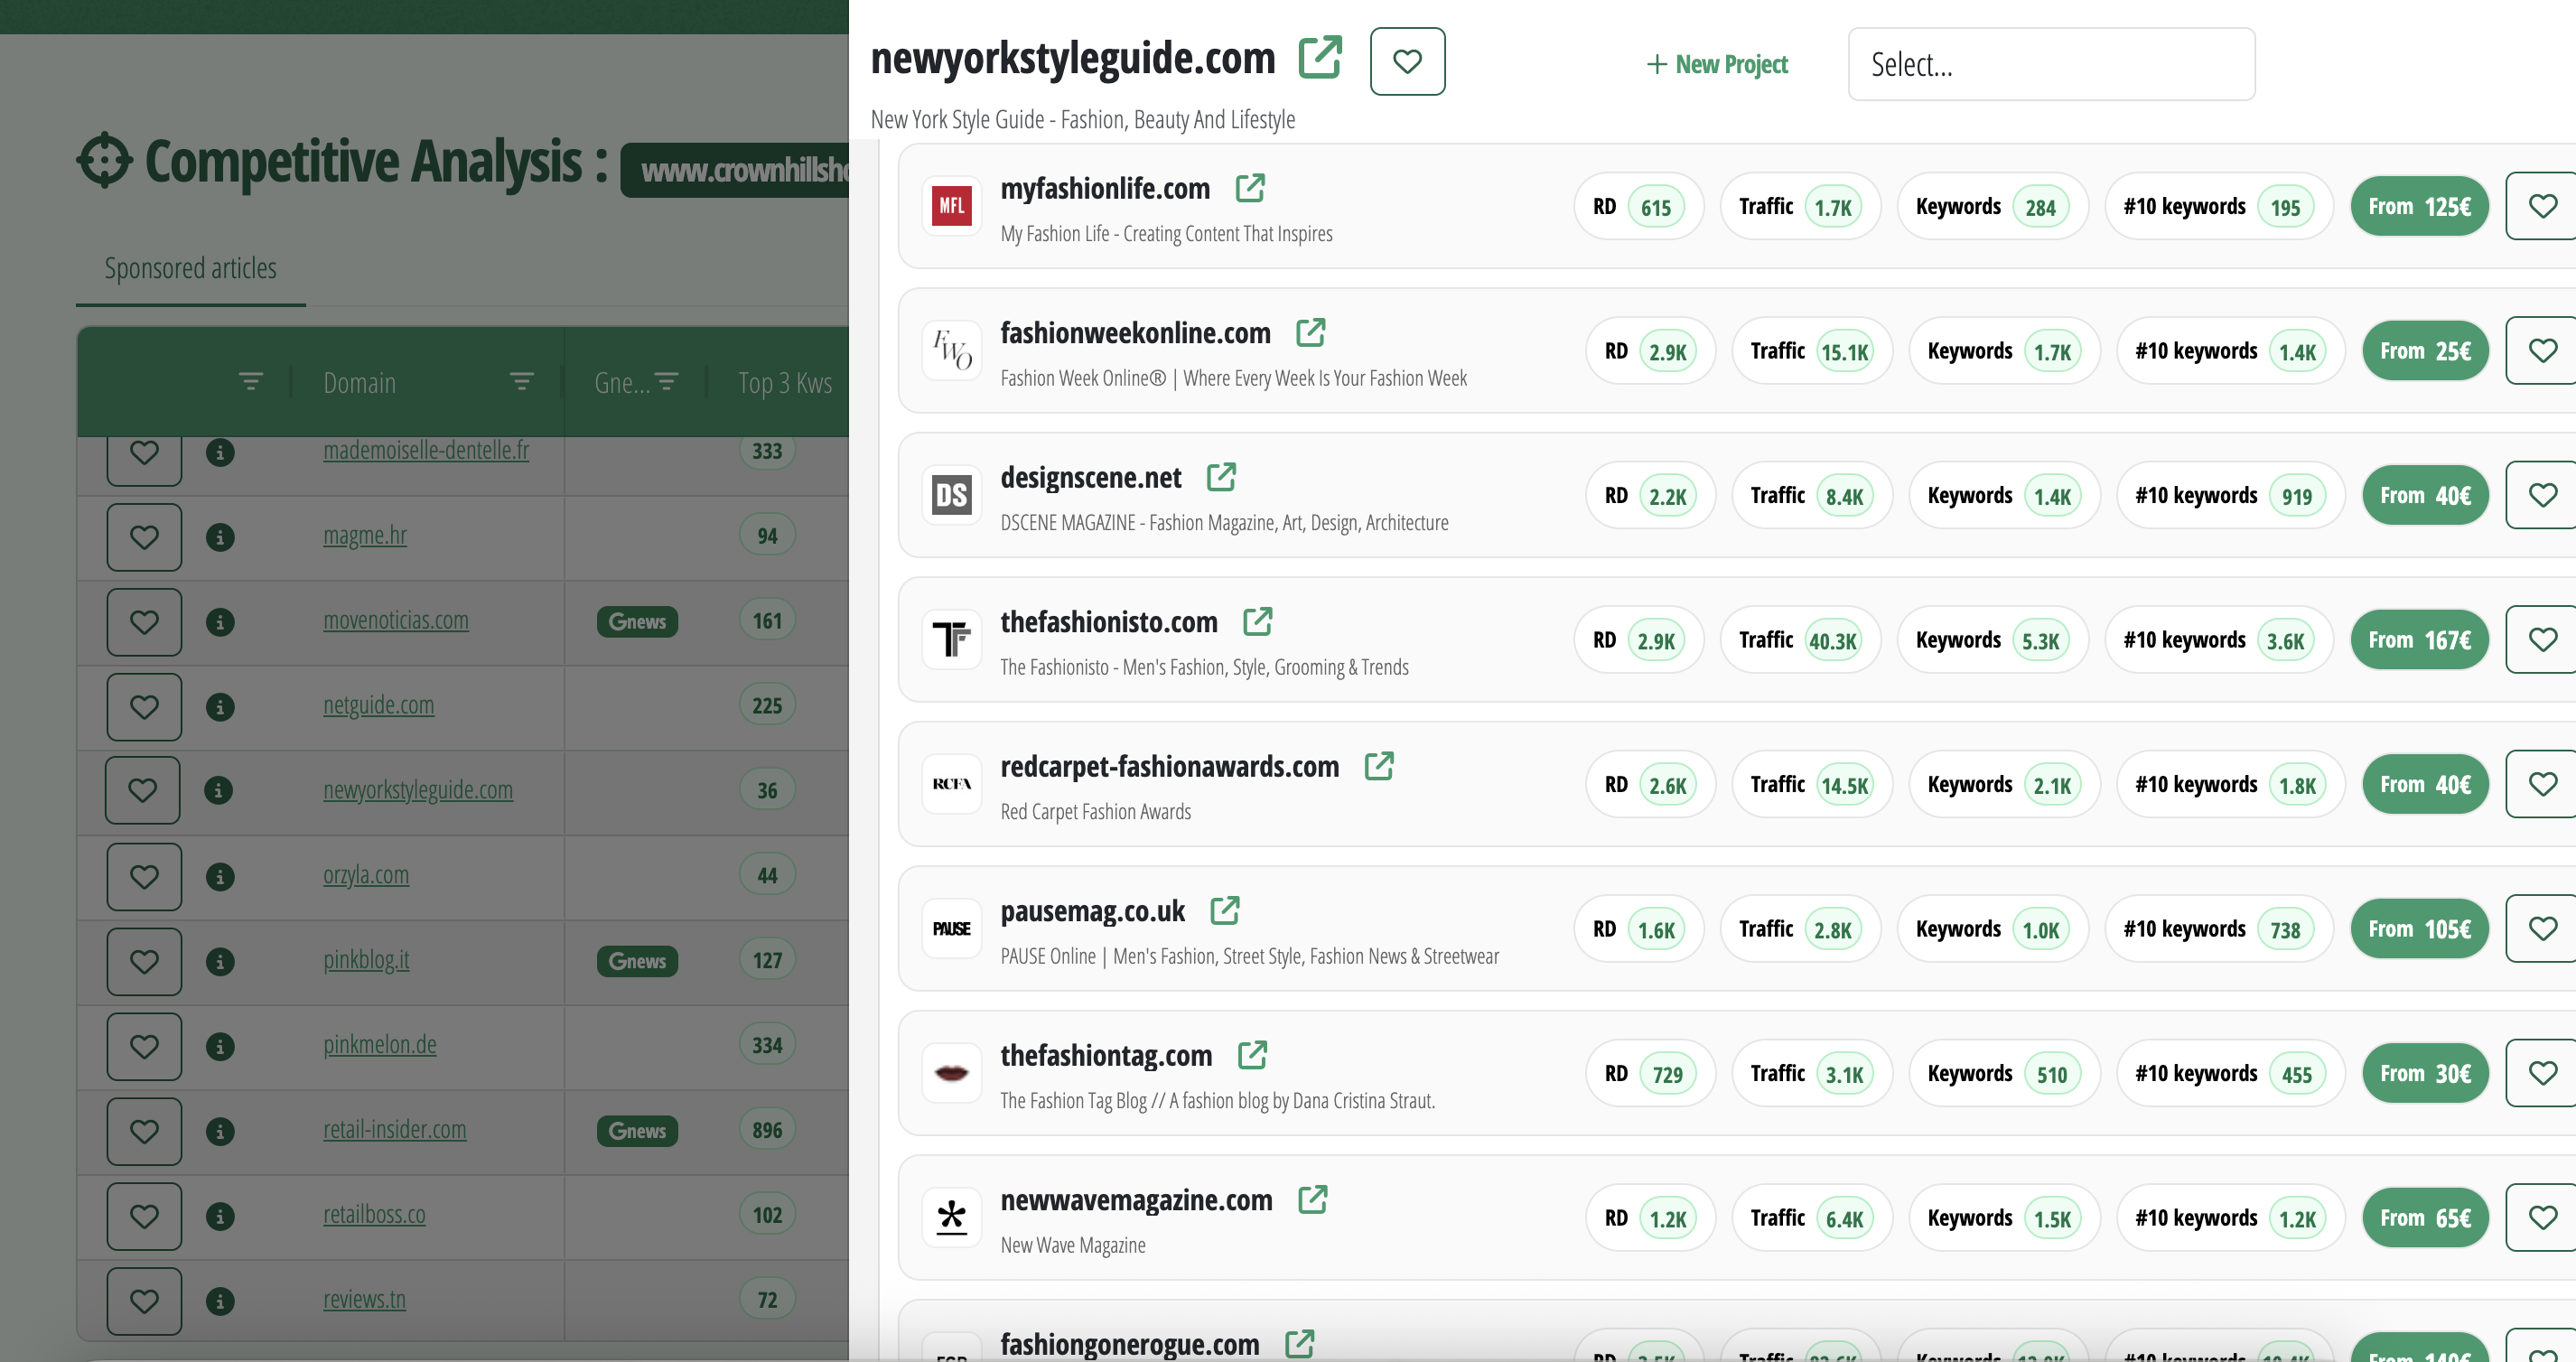Image resolution: width=2576 pixels, height=1362 pixels.
Task: Click the New Project button
Action: (x=1717, y=64)
